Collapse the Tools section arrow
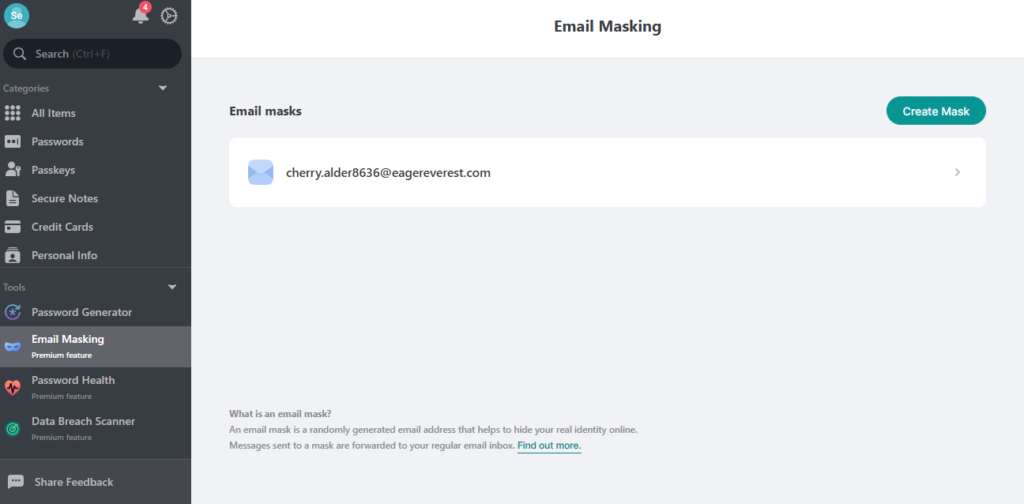The image size is (1024, 504). click(172, 287)
